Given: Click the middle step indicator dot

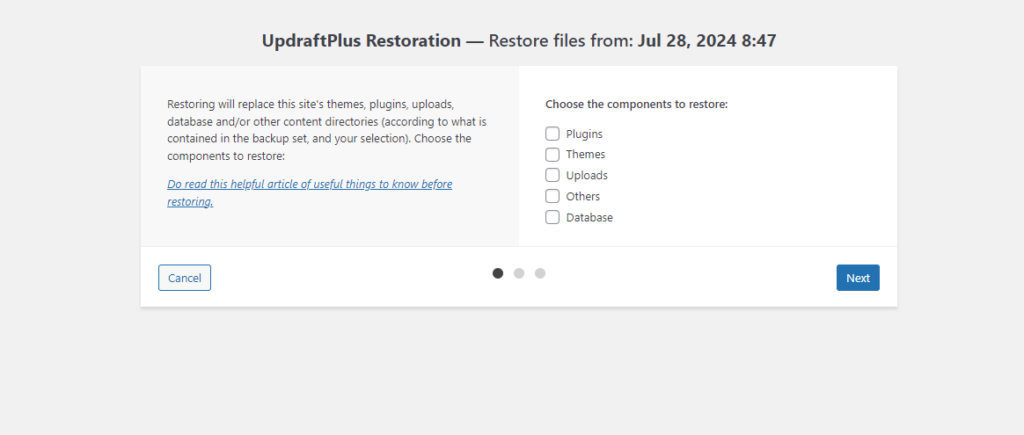Looking at the screenshot, I should [x=519, y=273].
